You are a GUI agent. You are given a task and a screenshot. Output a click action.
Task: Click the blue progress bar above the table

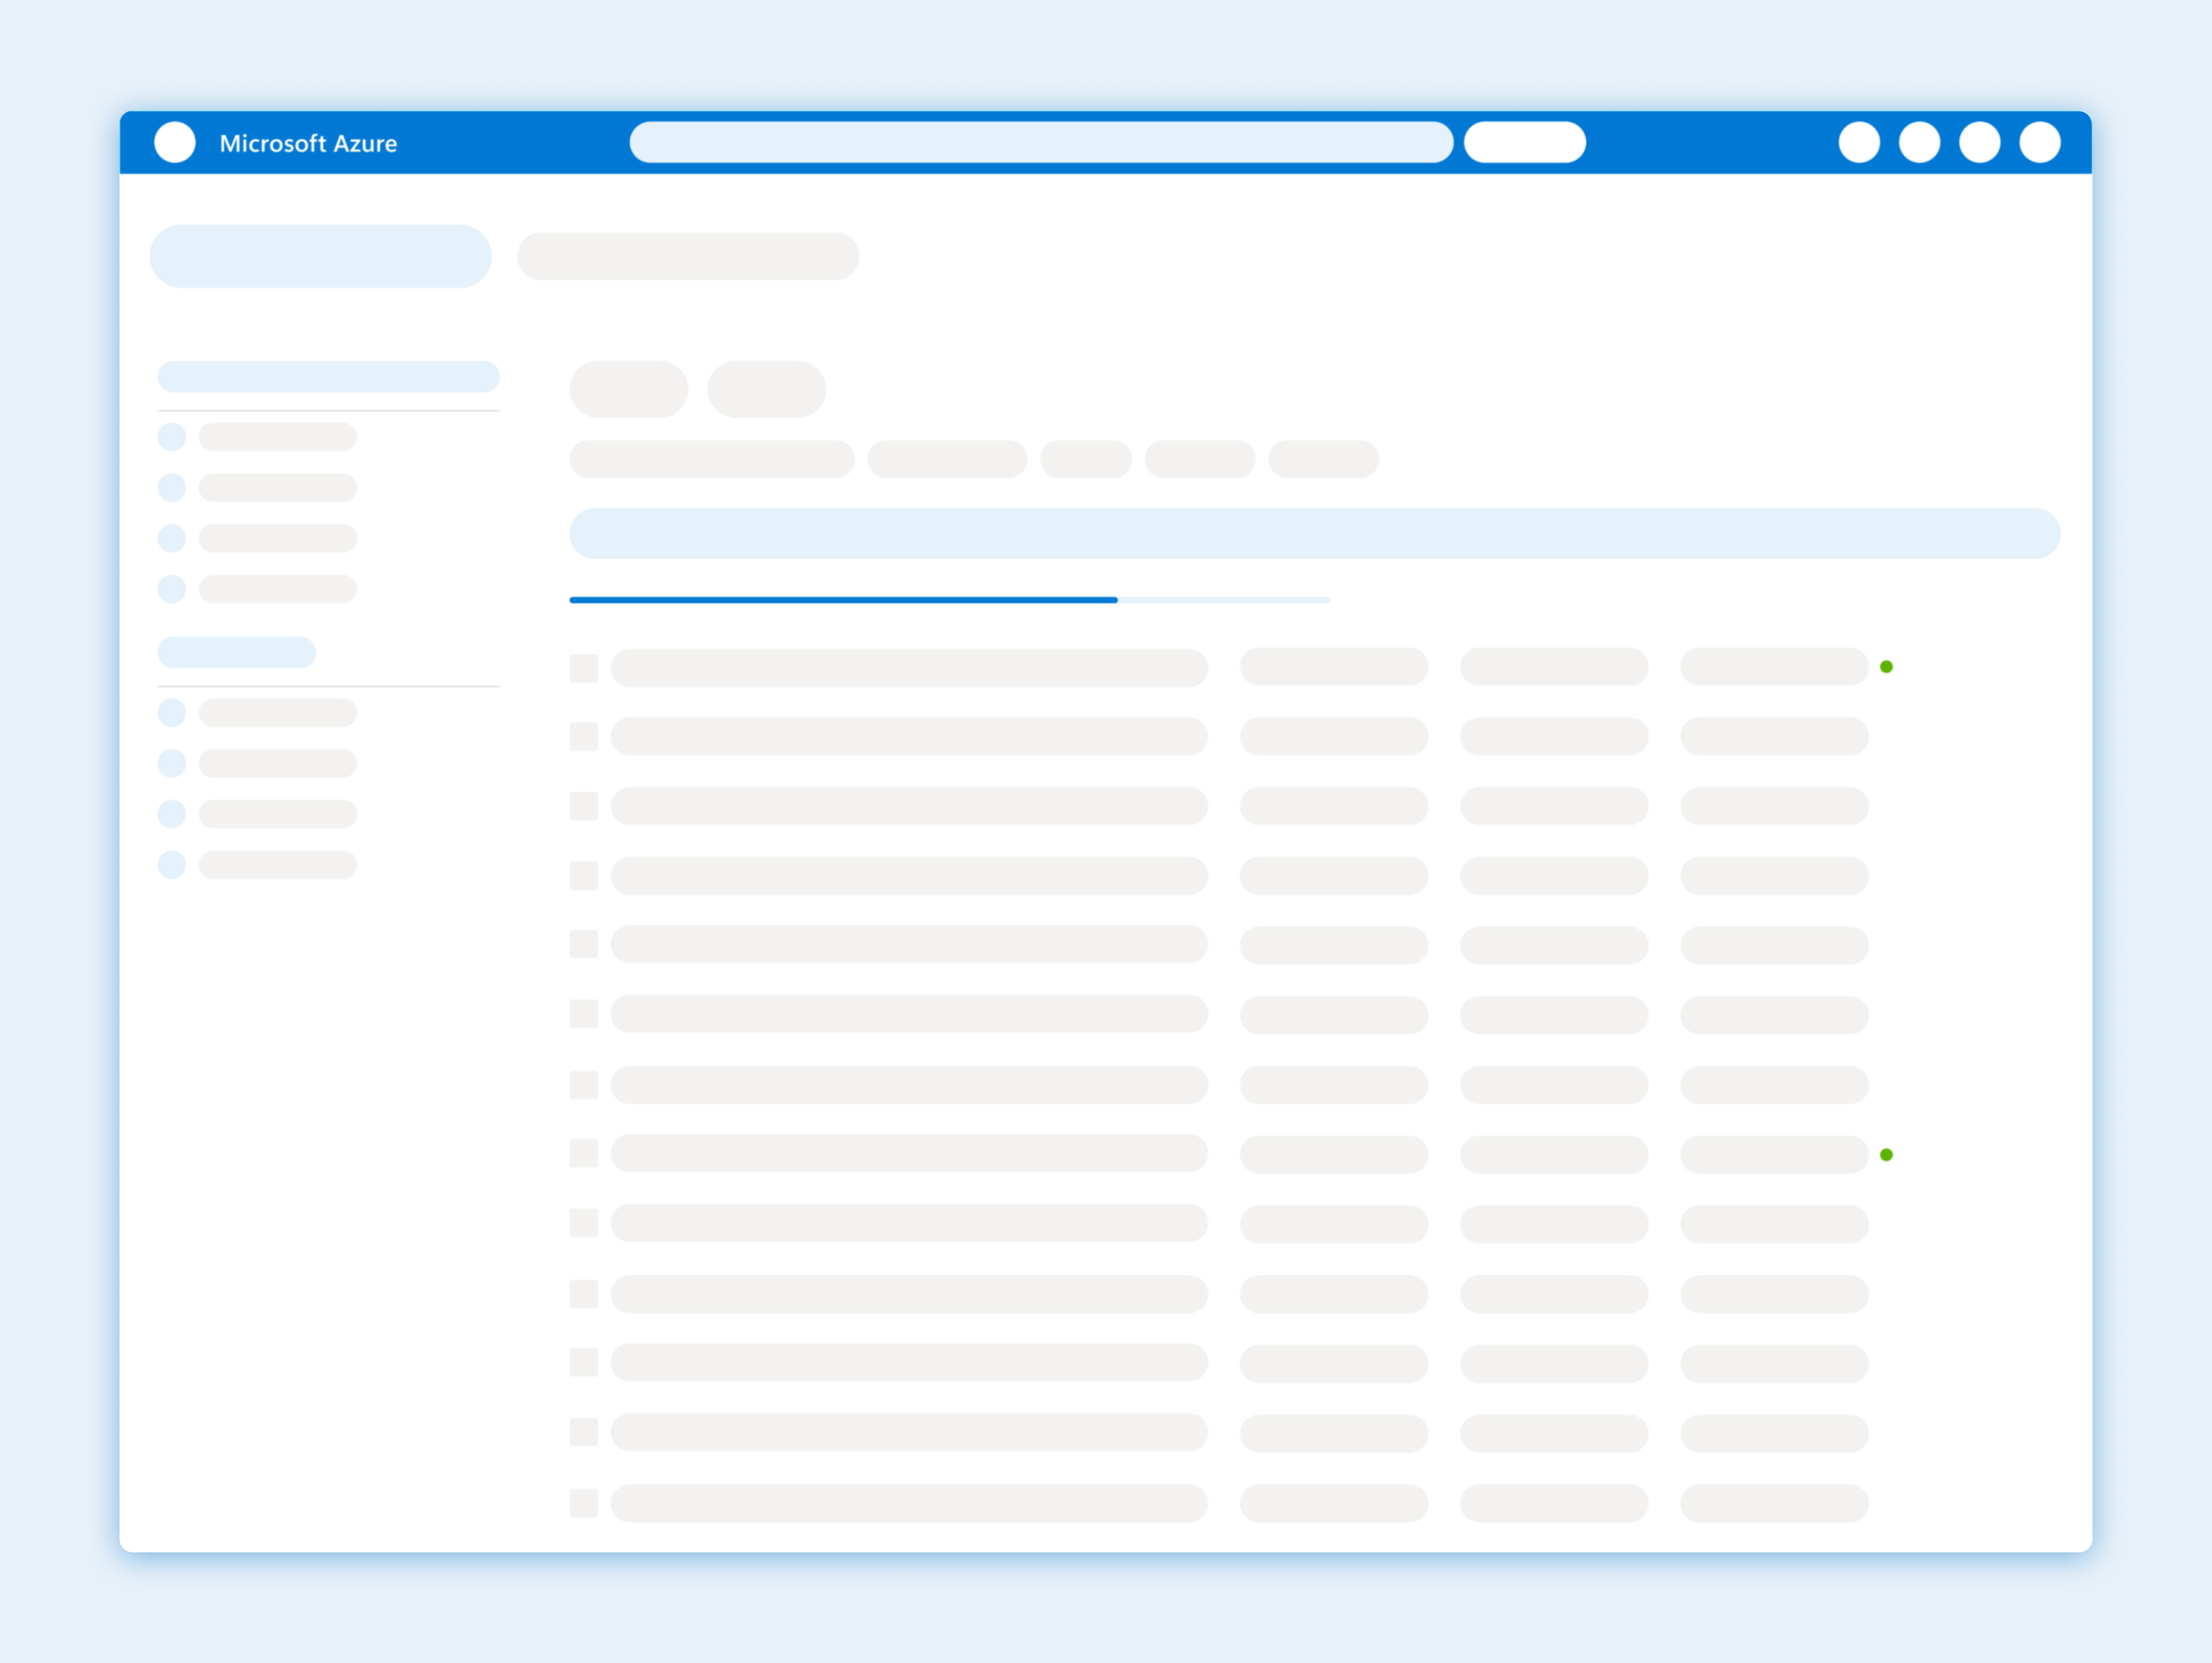[x=843, y=600]
